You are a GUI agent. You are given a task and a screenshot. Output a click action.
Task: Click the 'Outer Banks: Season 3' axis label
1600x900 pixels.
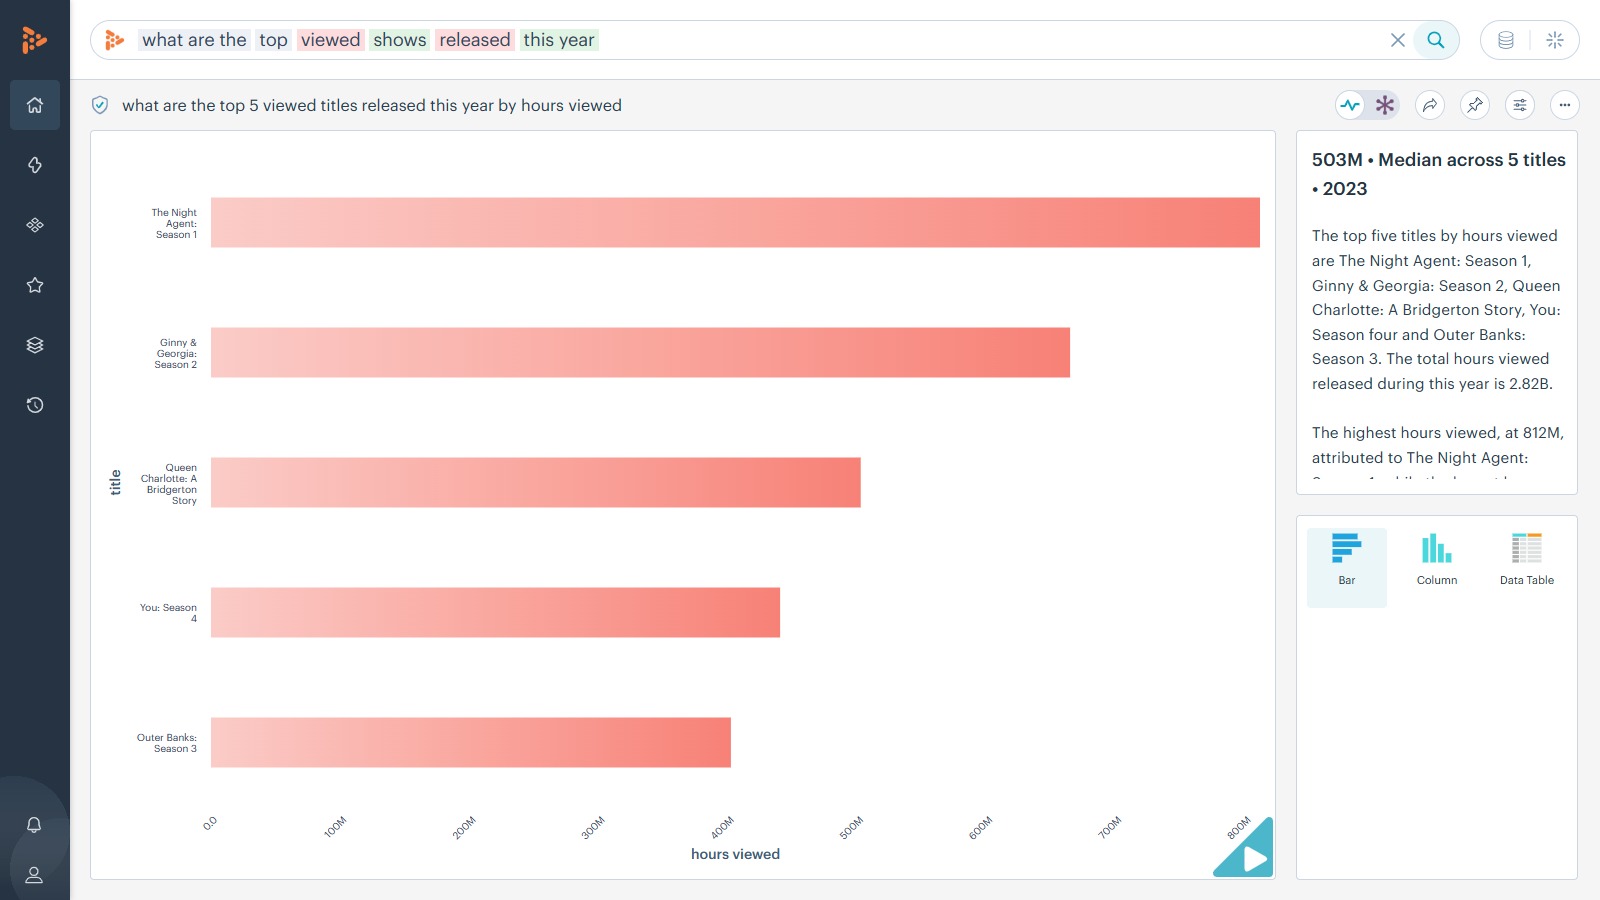tap(167, 743)
